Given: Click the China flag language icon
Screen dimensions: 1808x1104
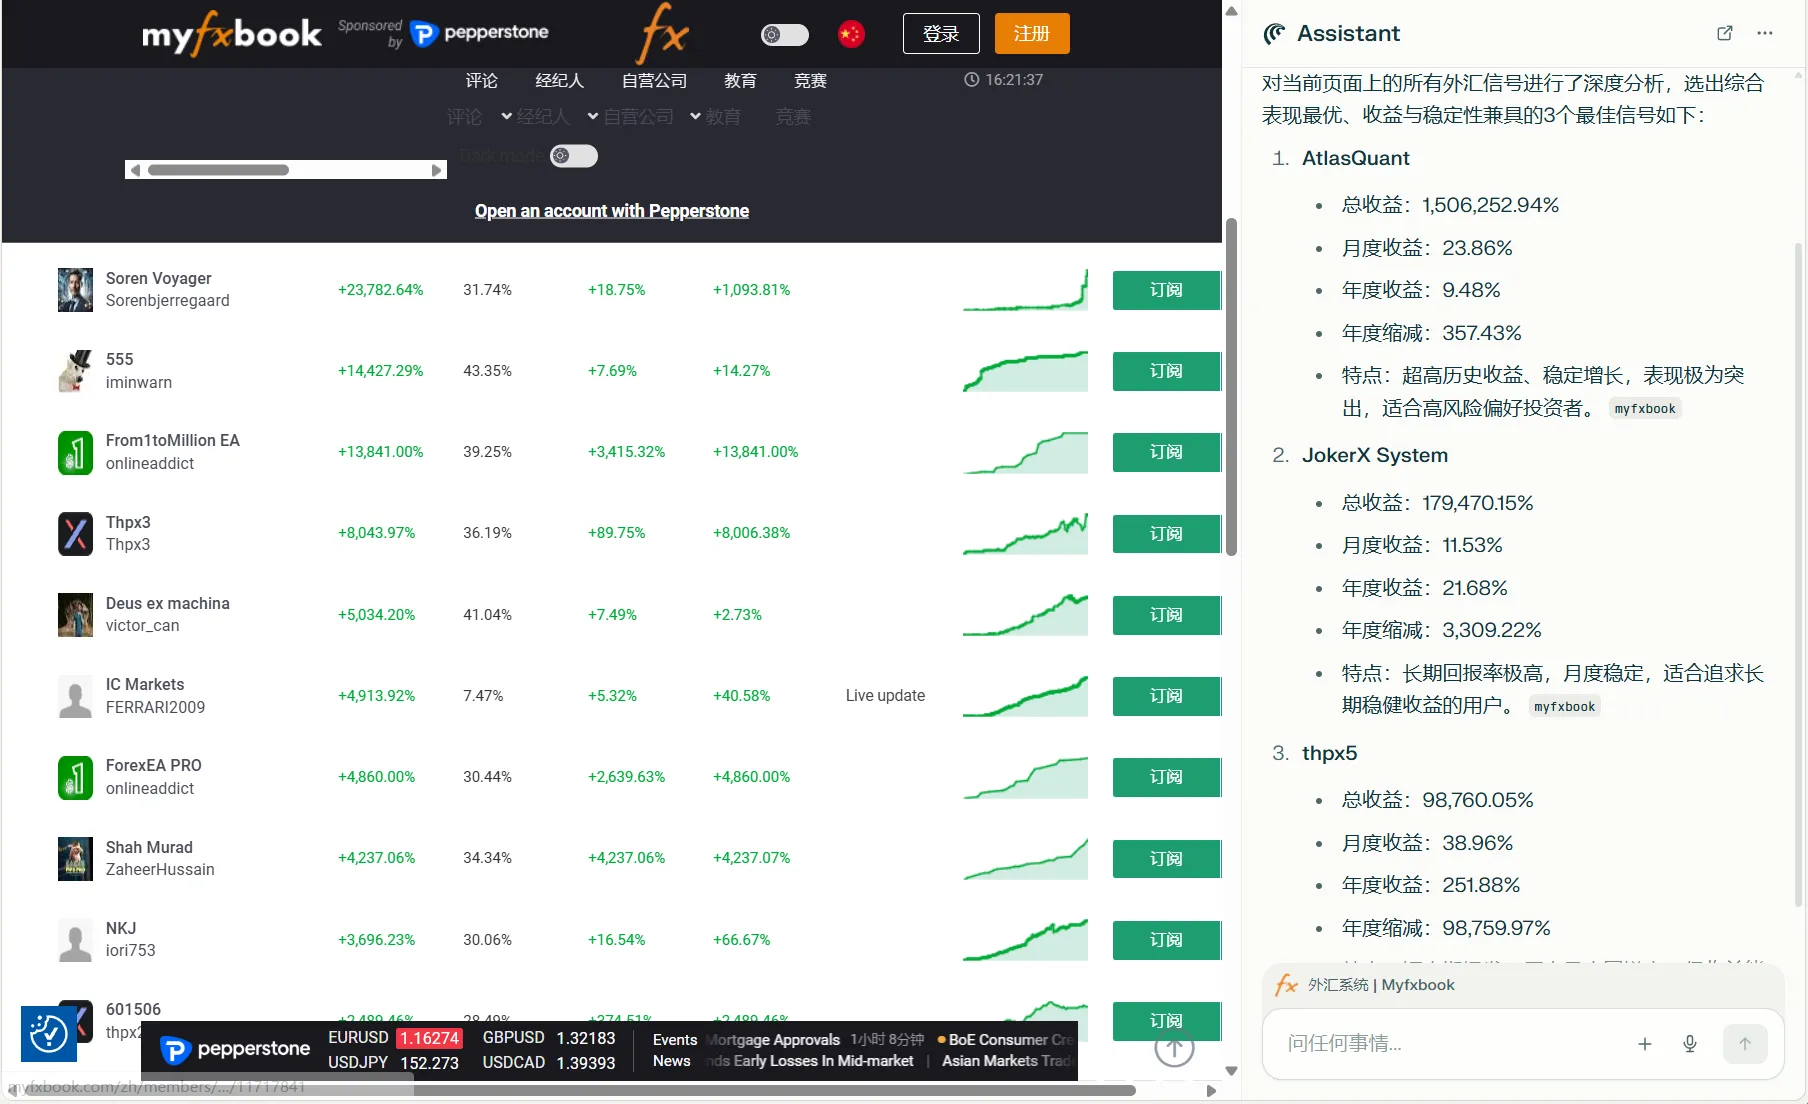Looking at the screenshot, I should coord(851,34).
